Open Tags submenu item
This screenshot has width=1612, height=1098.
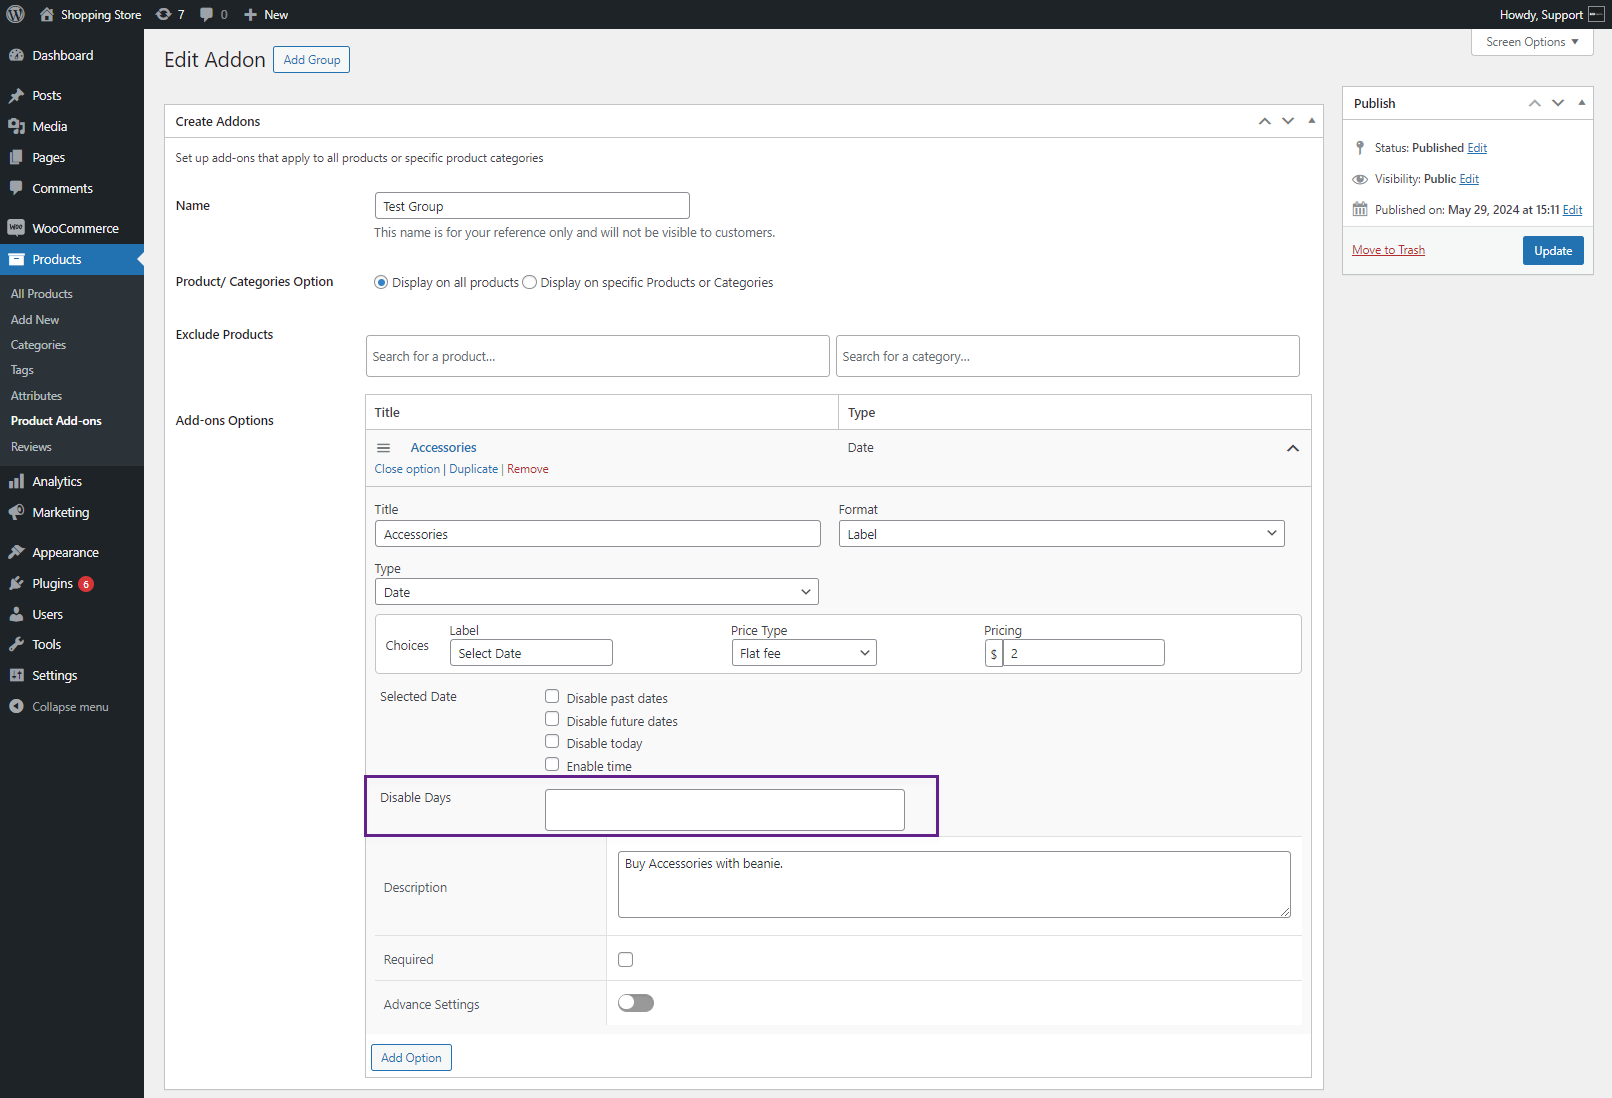(x=22, y=370)
